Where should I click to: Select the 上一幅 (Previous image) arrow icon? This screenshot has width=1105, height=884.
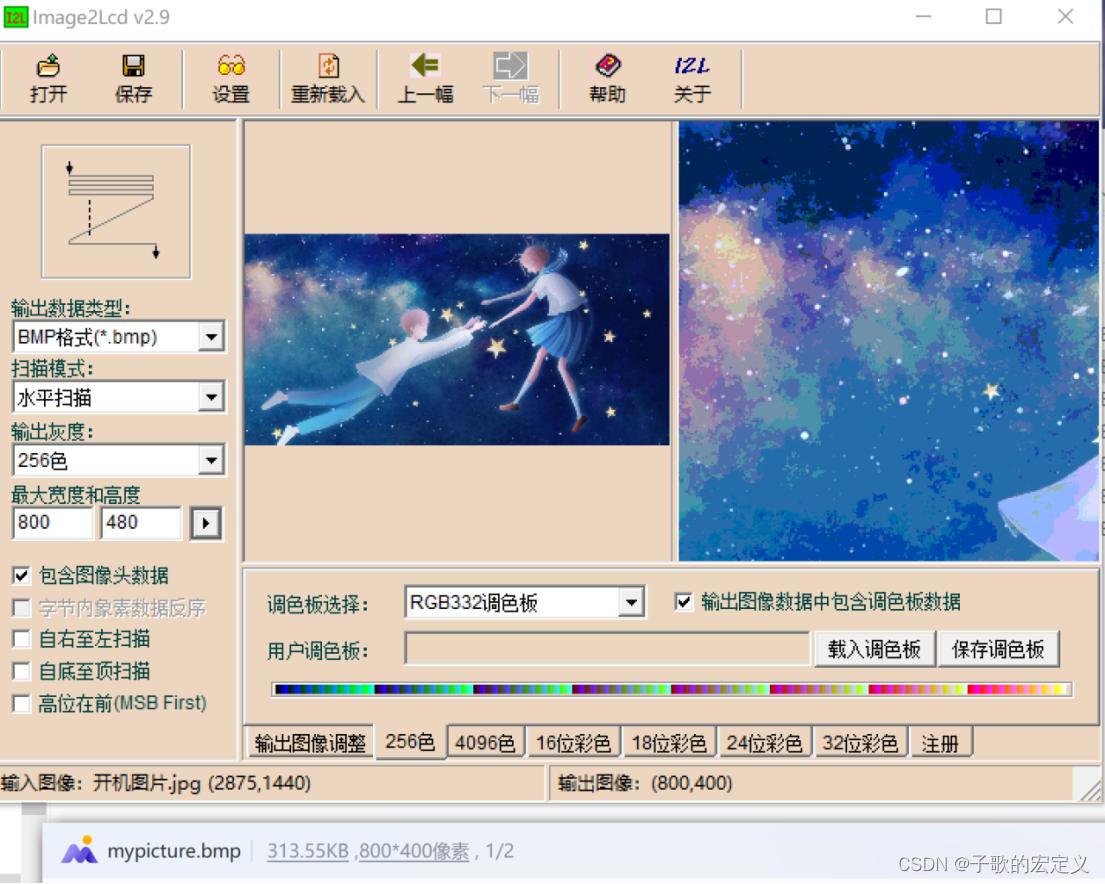tap(425, 78)
